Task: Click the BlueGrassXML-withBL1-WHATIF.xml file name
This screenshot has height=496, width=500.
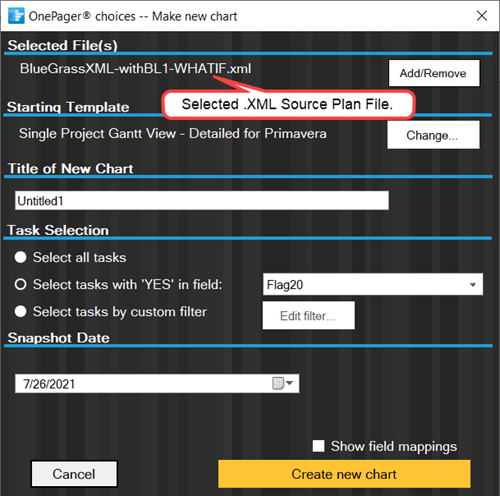Action: (135, 69)
